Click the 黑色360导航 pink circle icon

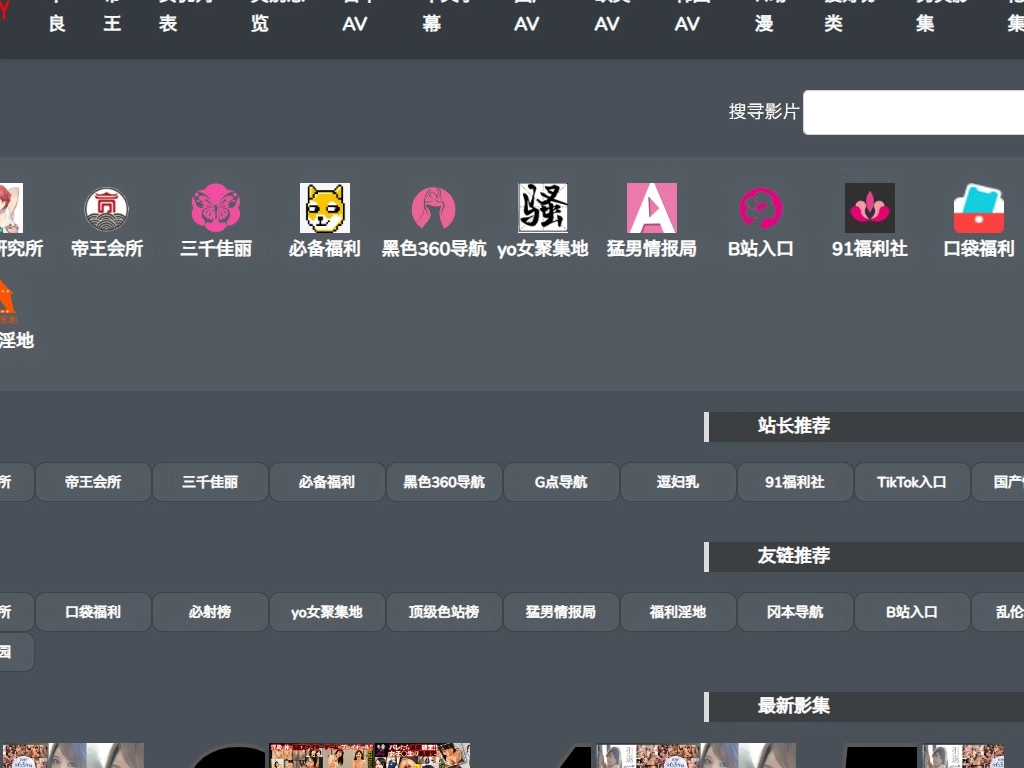coord(433,210)
